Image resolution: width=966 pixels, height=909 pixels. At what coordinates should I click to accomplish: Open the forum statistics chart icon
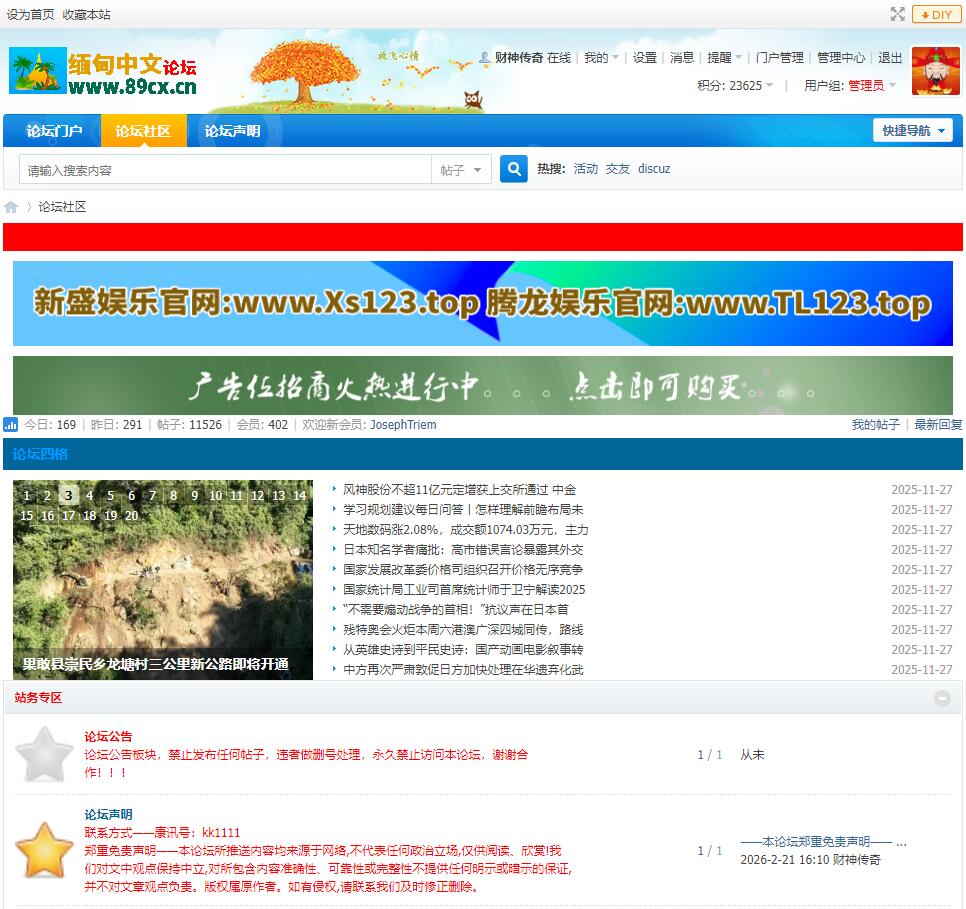[x=11, y=425]
